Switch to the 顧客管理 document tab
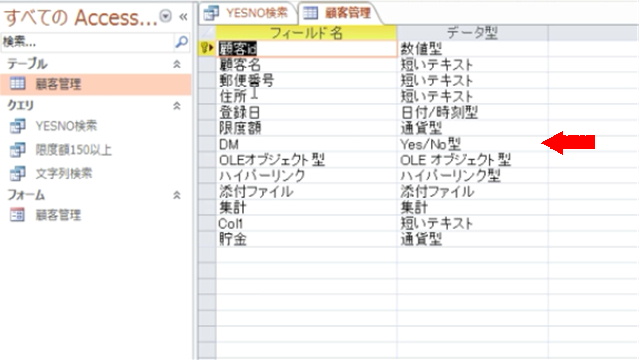 (x=340, y=13)
